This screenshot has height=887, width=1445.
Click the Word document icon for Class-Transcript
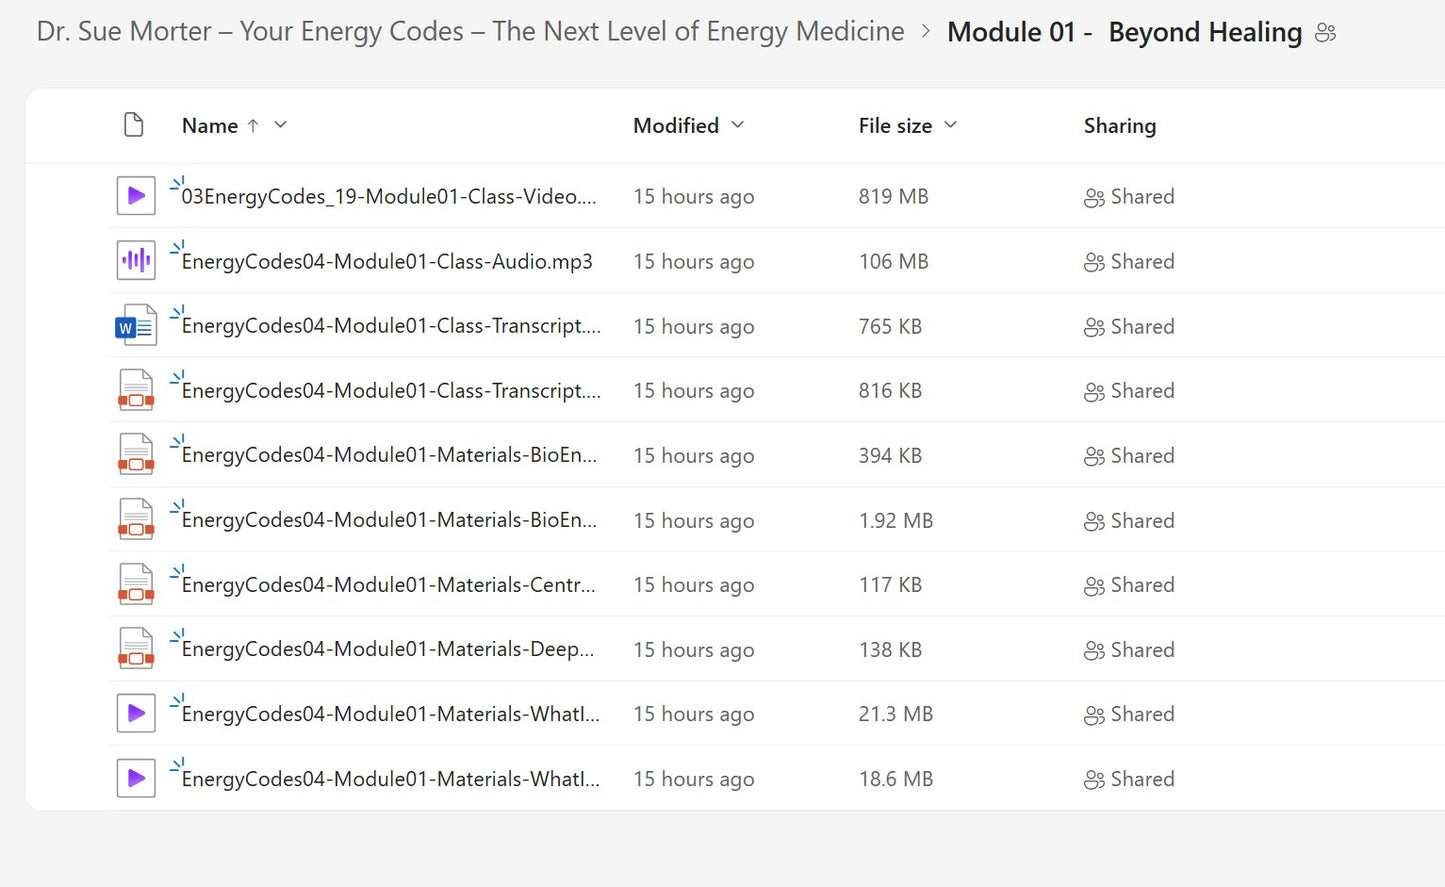[x=136, y=326]
